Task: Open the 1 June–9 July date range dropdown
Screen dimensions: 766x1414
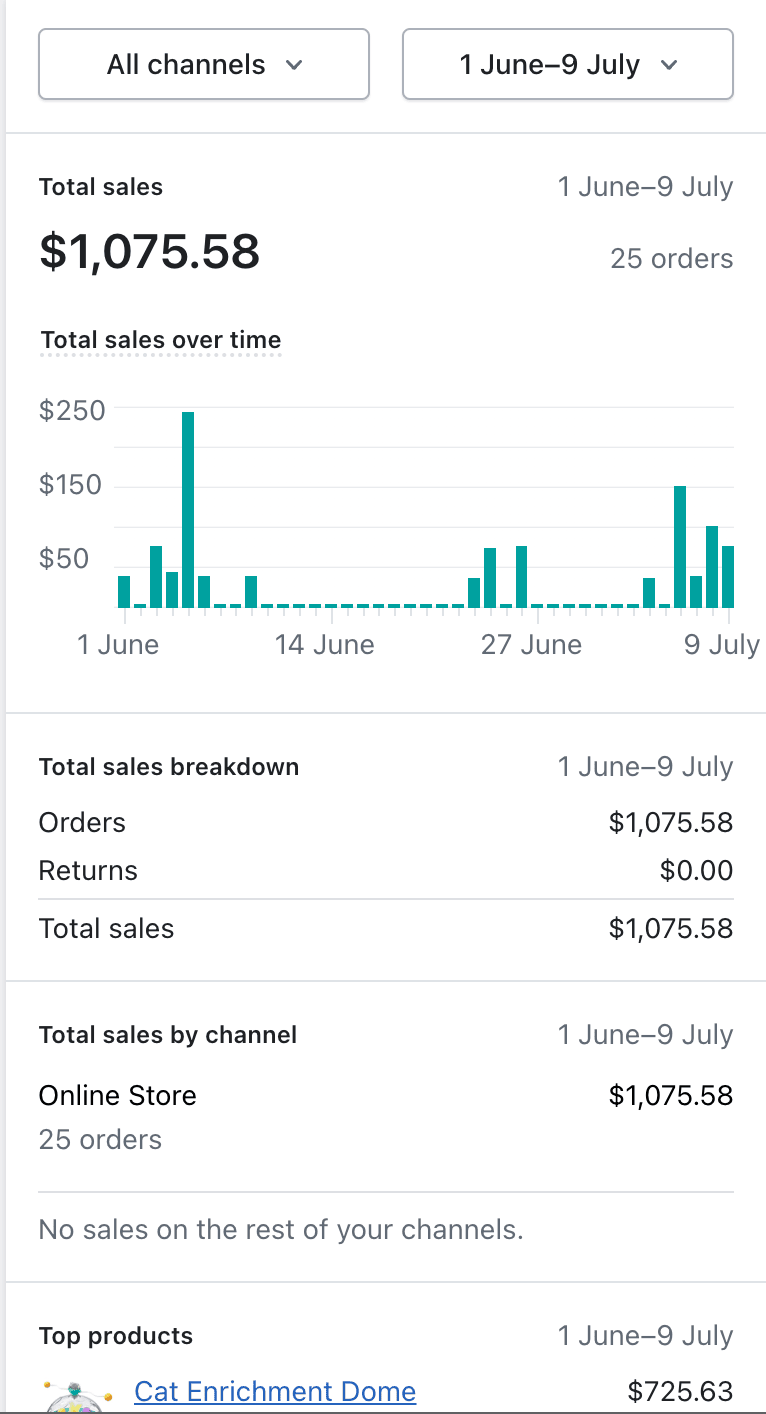Action: point(567,65)
